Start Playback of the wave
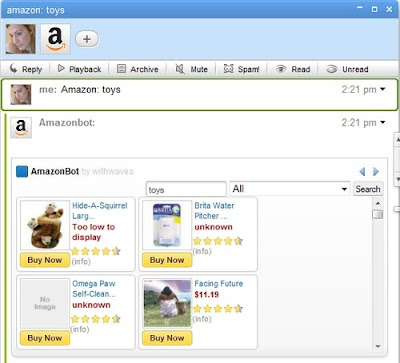 point(79,69)
